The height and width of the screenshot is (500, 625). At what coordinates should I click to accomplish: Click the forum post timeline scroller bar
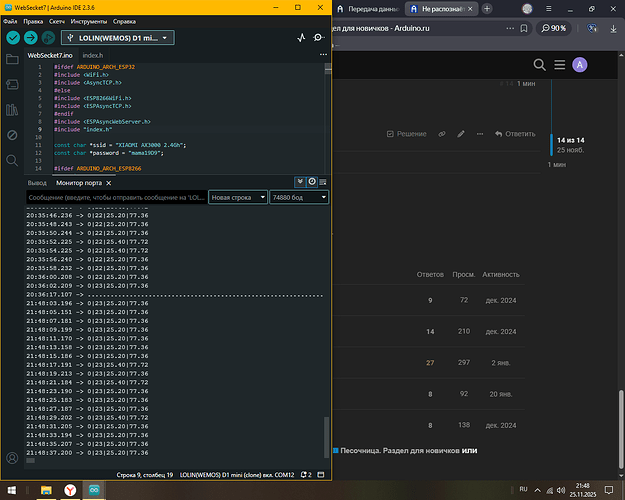pos(551,146)
